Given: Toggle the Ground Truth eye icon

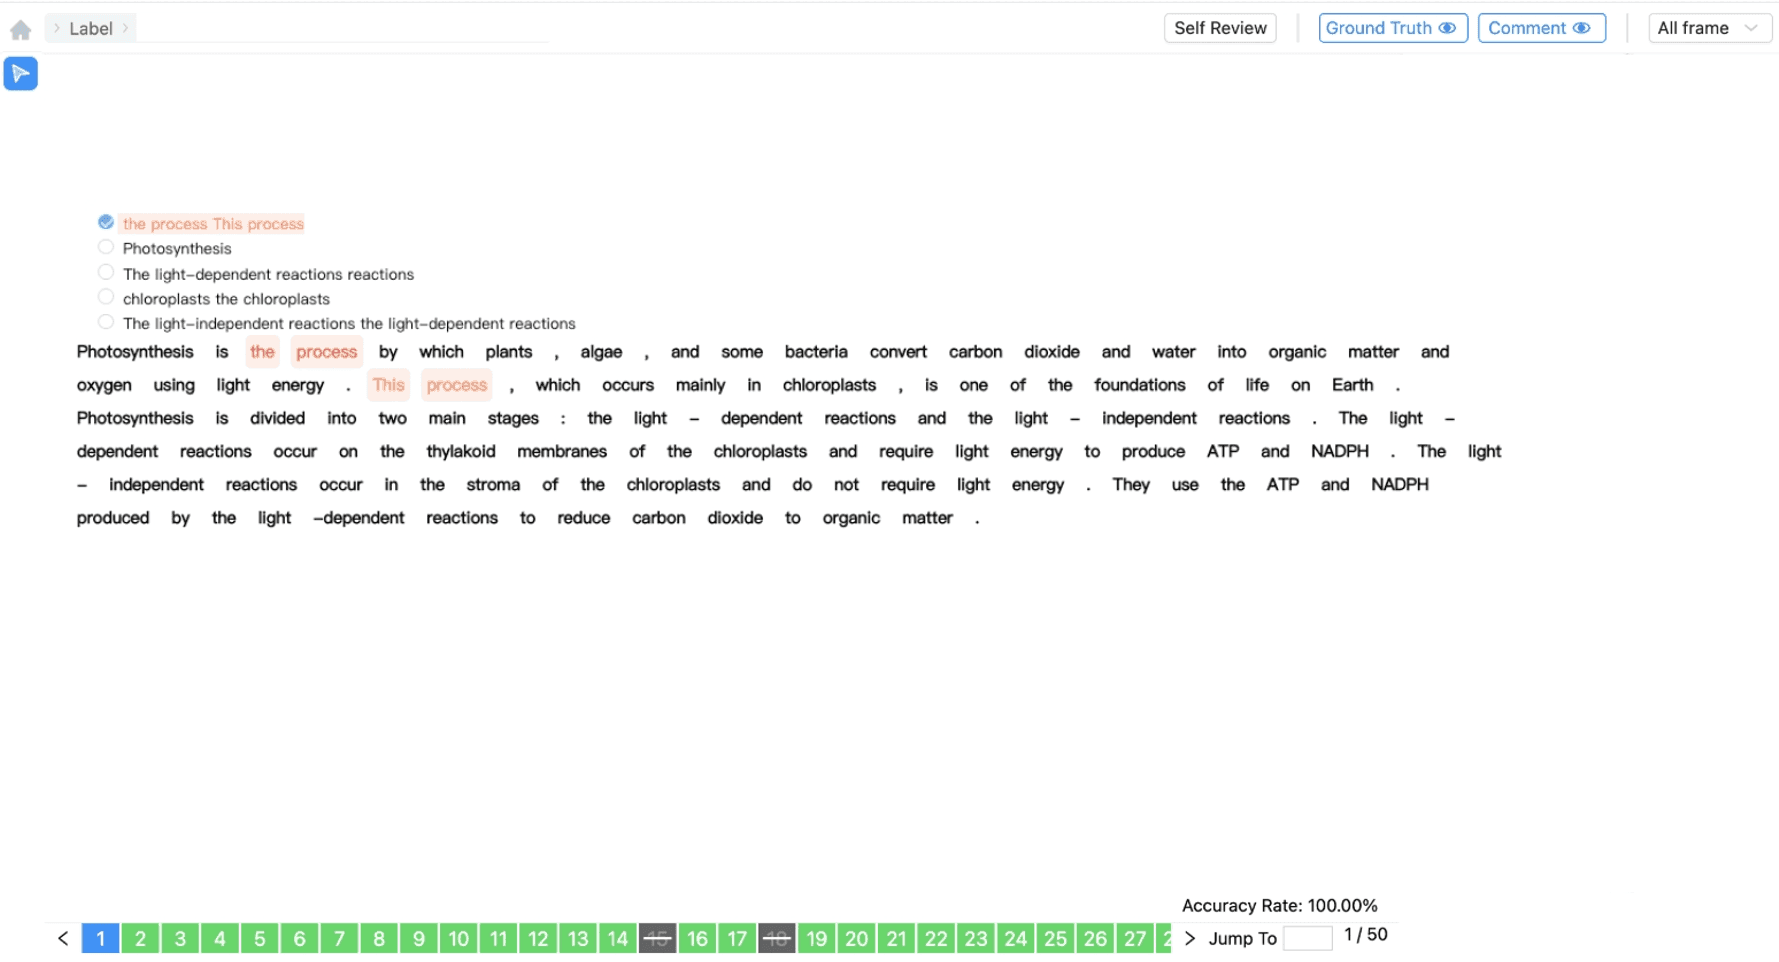Looking at the screenshot, I should [1446, 28].
